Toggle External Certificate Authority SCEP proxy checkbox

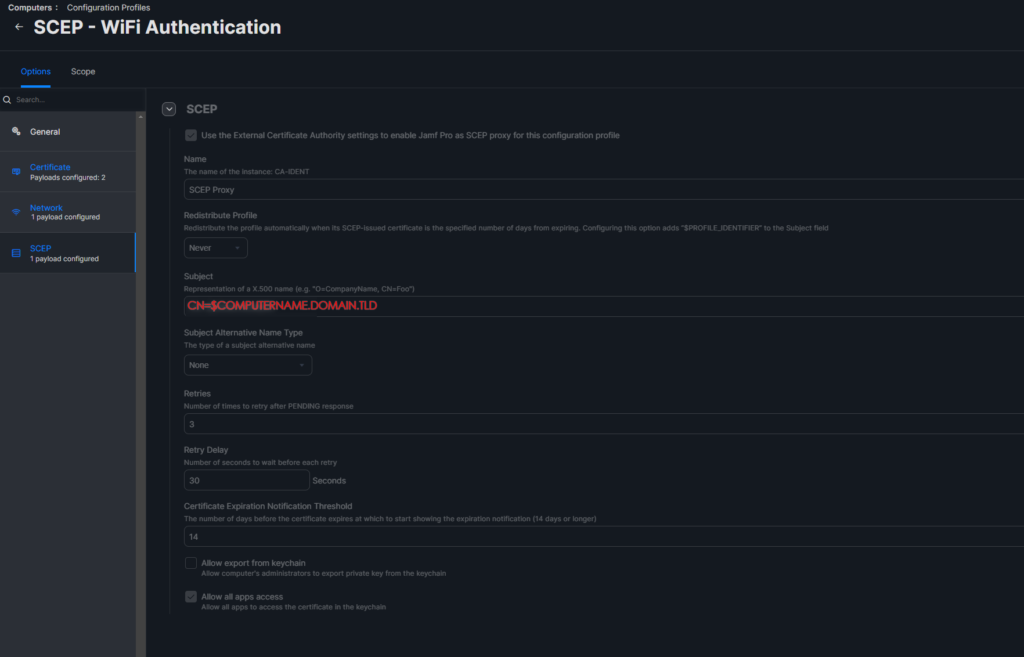[x=191, y=135]
